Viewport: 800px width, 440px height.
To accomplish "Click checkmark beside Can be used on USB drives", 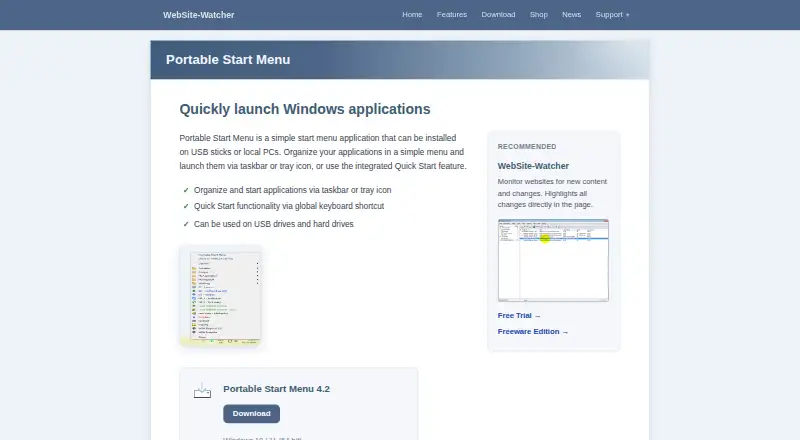I will coord(186,224).
